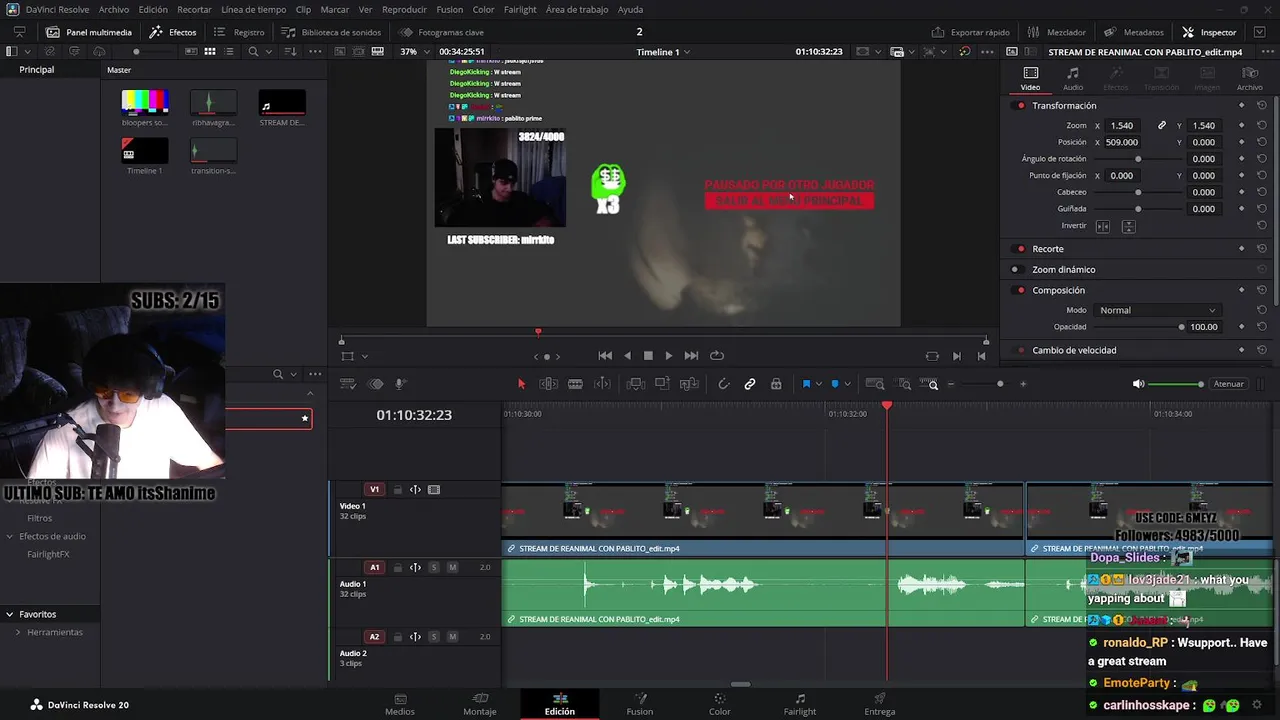The width and height of the screenshot is (1280, 720).
Task: Play in reverse in the viewer
Action: (627, 356)
